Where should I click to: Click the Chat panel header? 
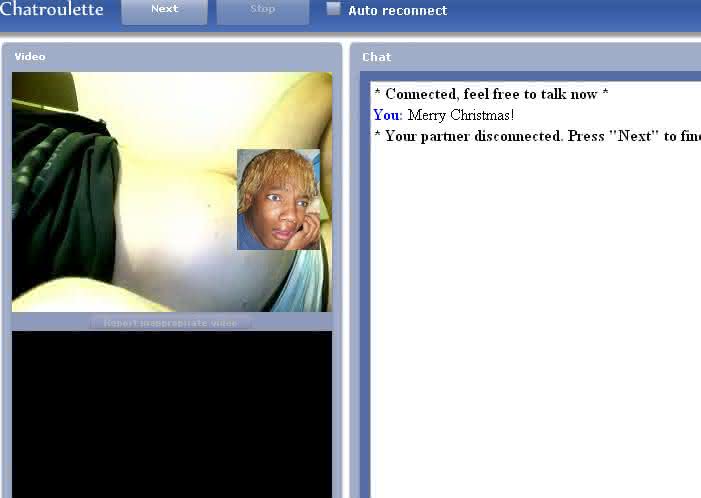[x=376, y=57]
